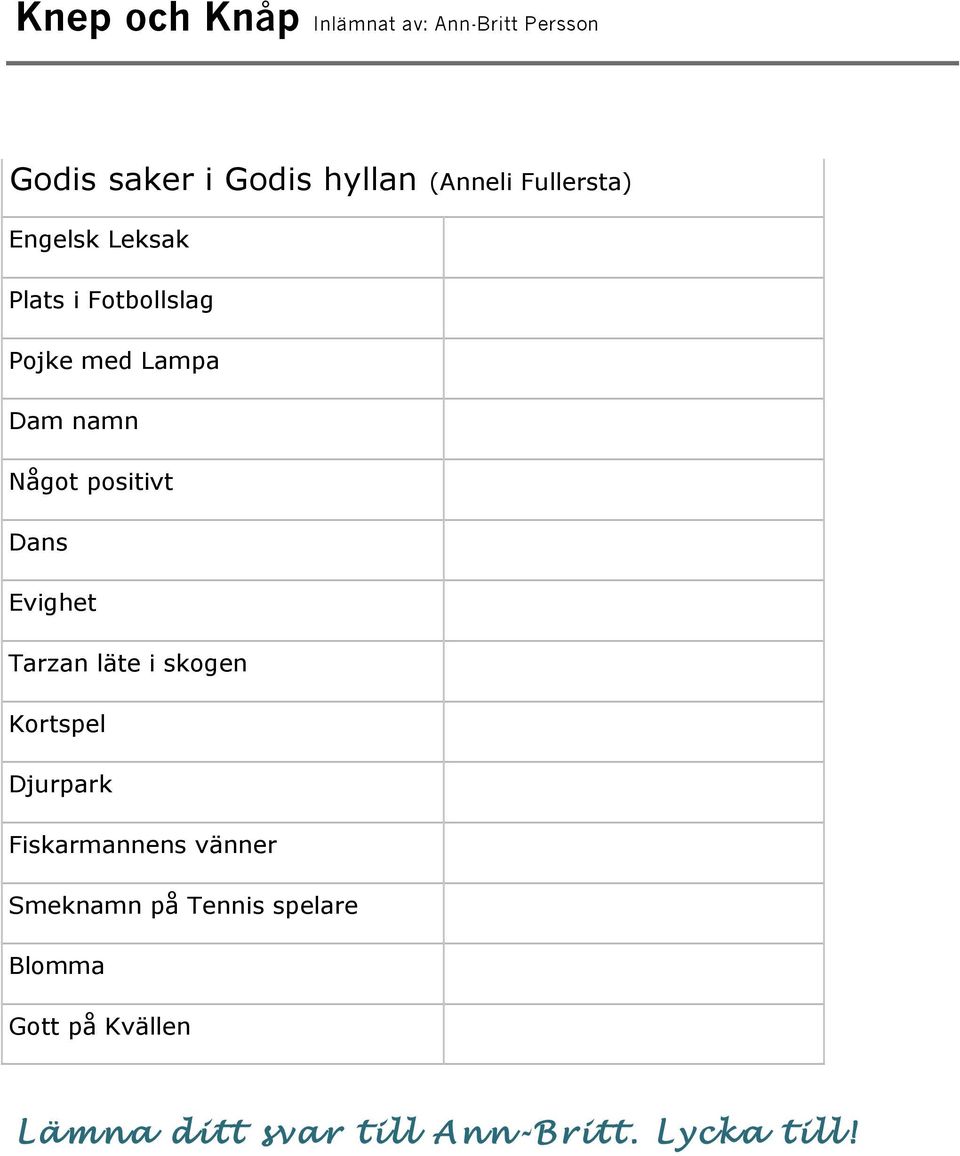The image size is (960, 1156).
Task: Click the Inlämnat av: Ann-Britt Persson text
Action: (x=456, y=24)
